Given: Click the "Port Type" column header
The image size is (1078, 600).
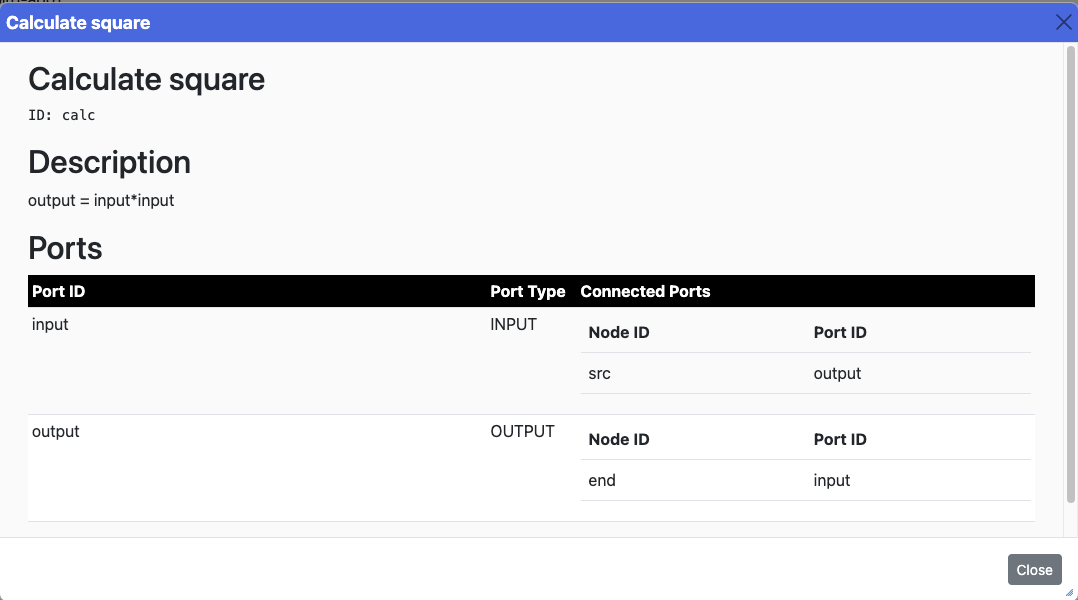Looking at the screenshot, I should pos(527,291).
